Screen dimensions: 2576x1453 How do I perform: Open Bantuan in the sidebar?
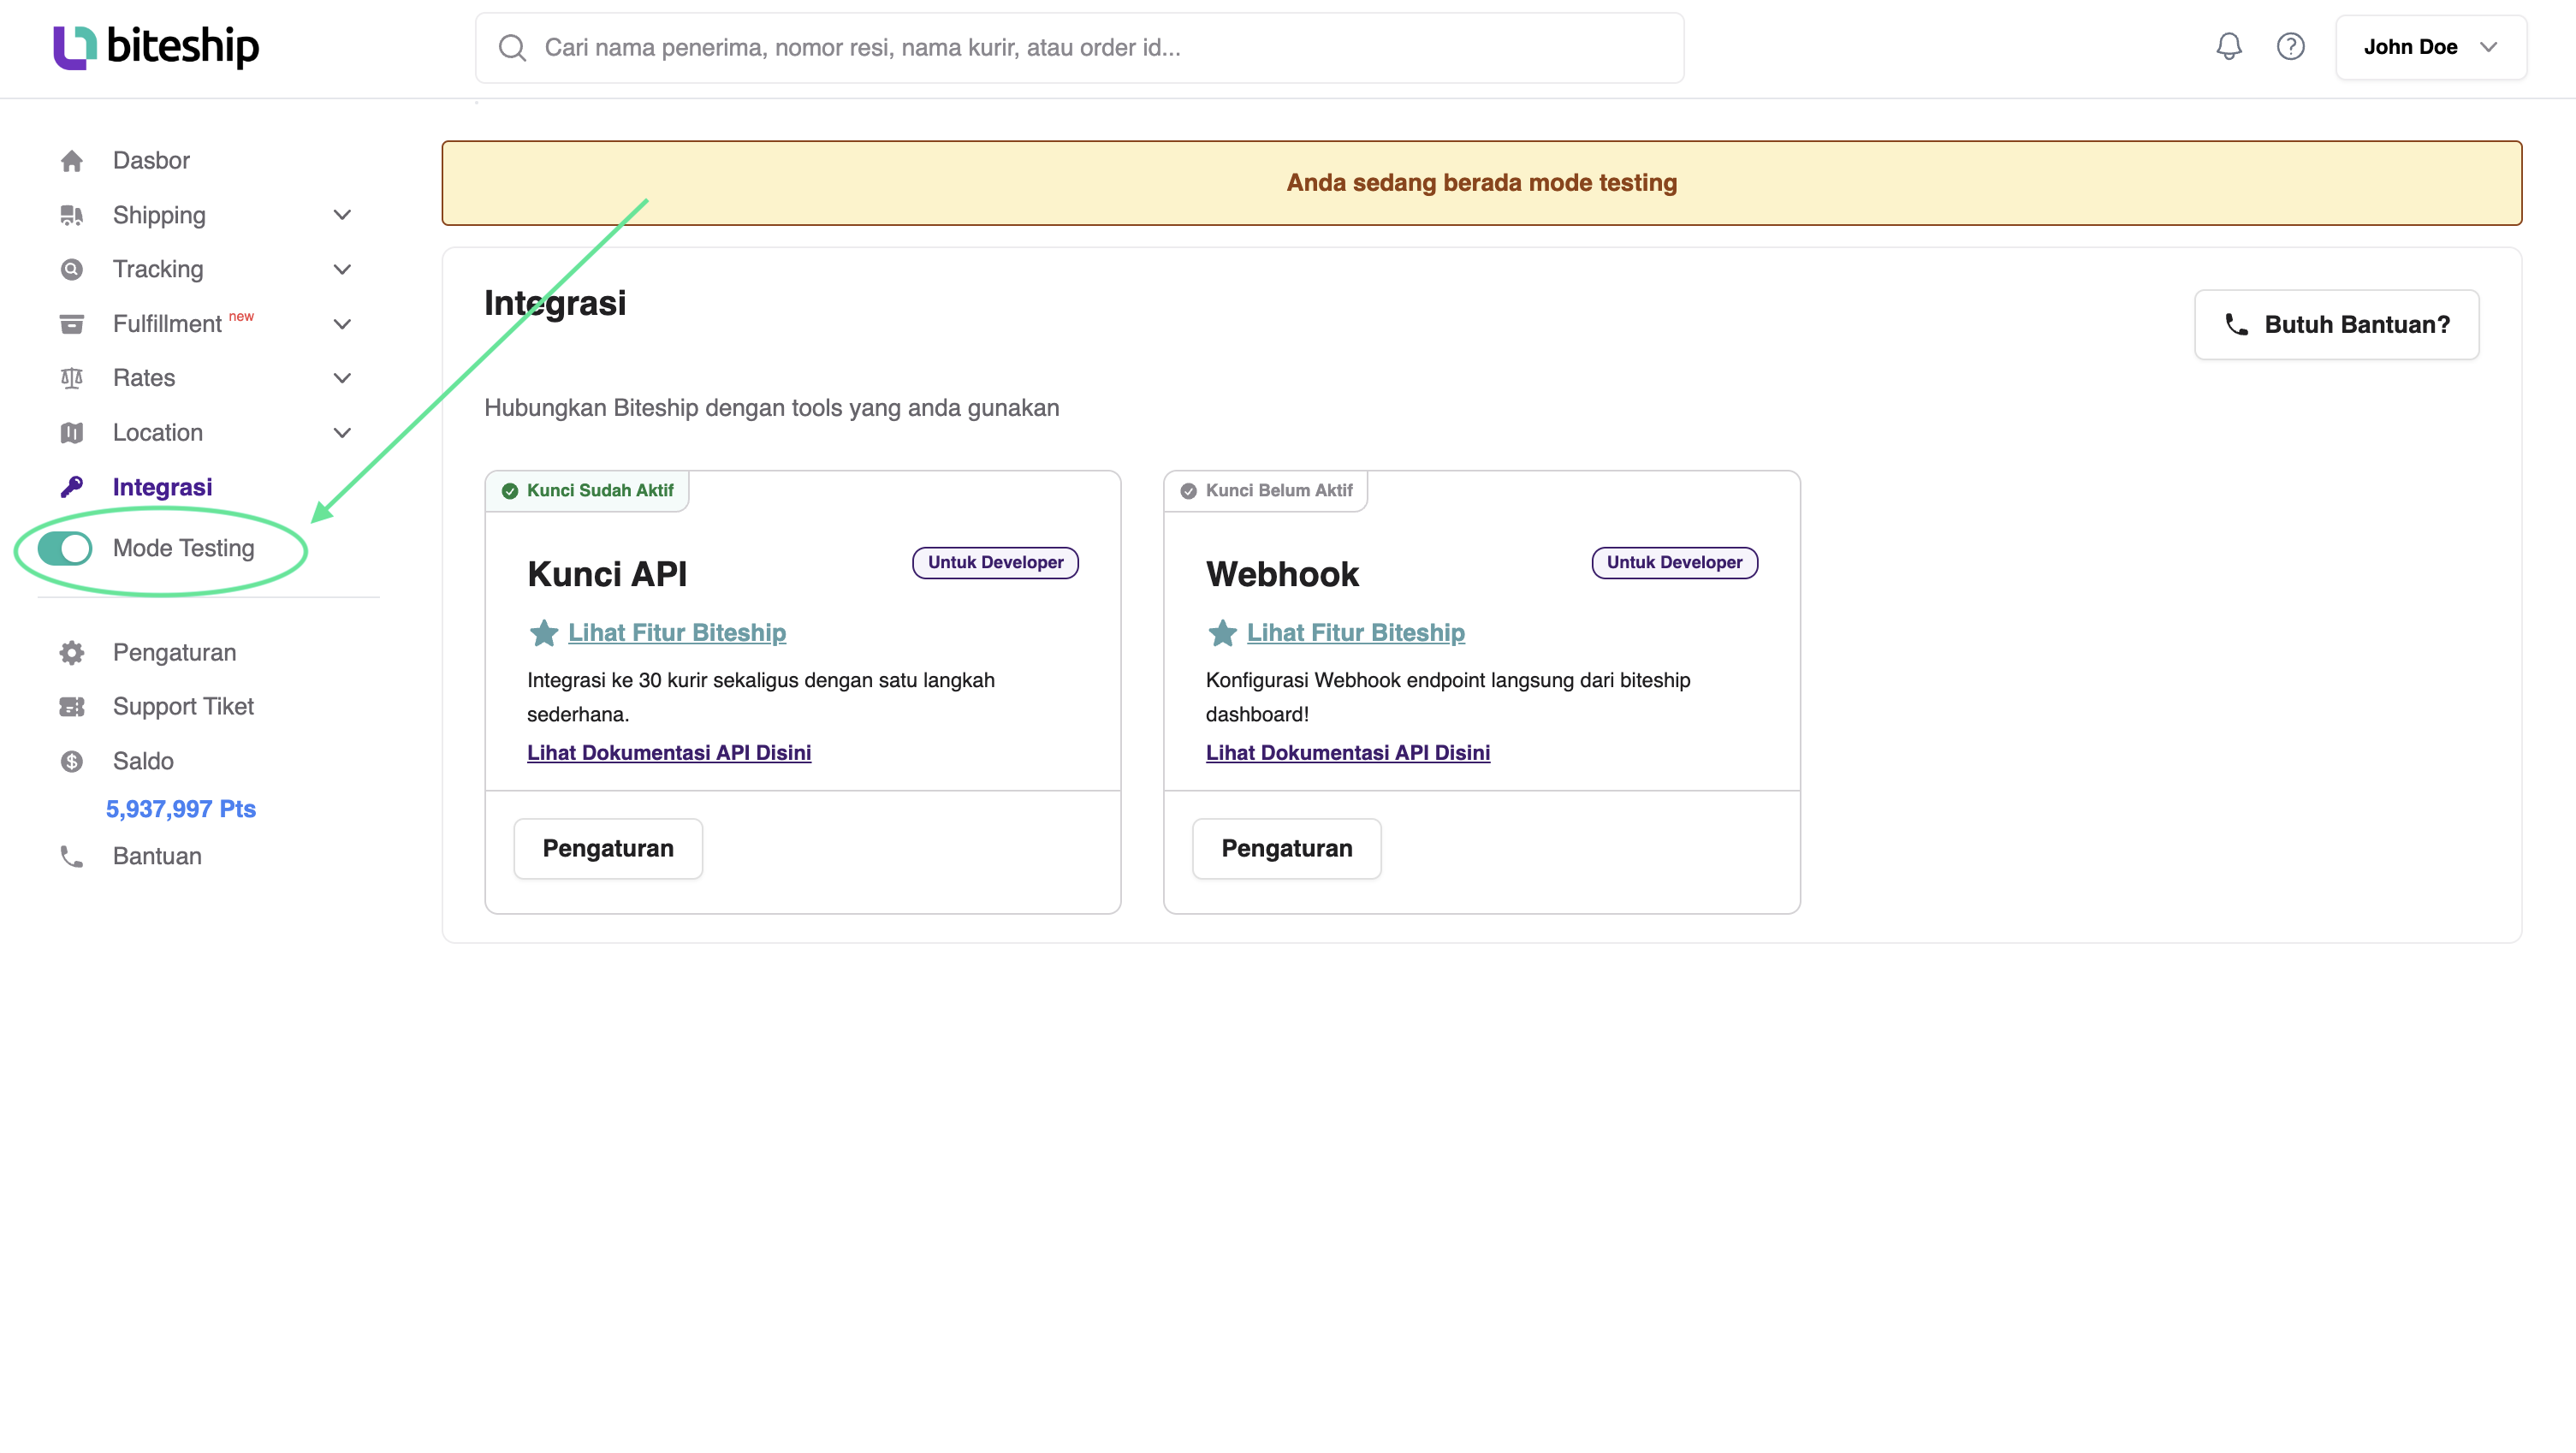click(x=157, y=856)
